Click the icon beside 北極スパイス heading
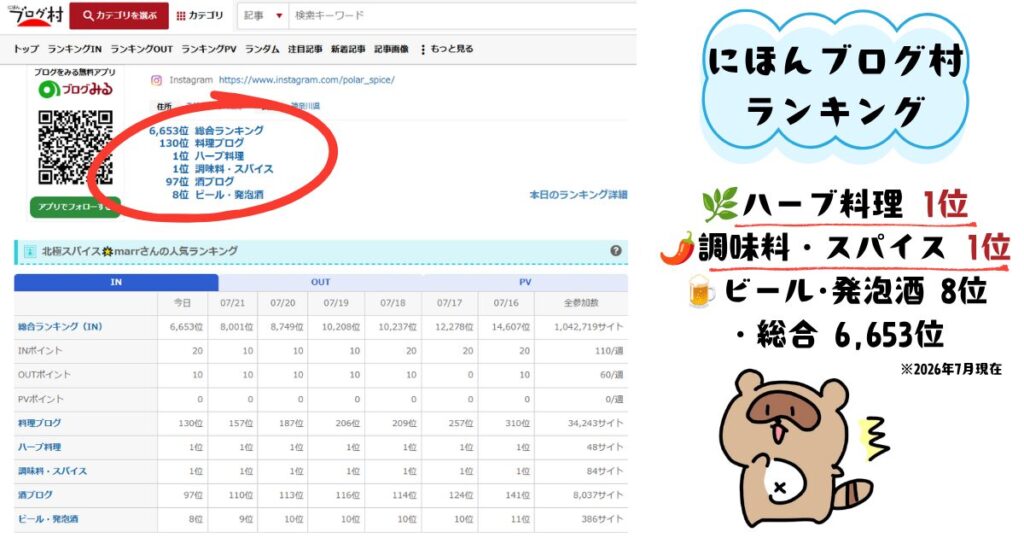Image resolution: width=1024 pixels, height=538 pixels. click(x=29, y=251)
